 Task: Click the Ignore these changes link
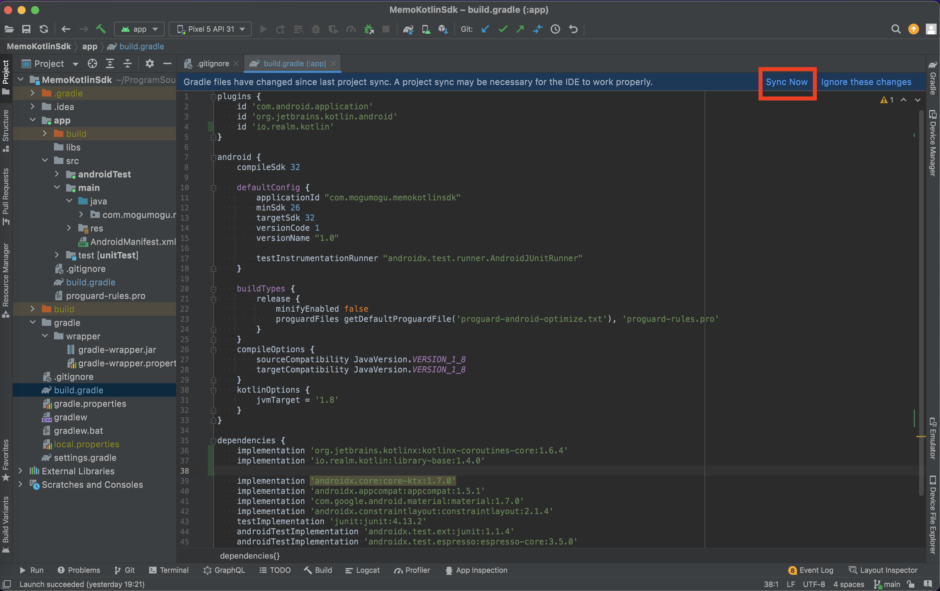point(866,82)
